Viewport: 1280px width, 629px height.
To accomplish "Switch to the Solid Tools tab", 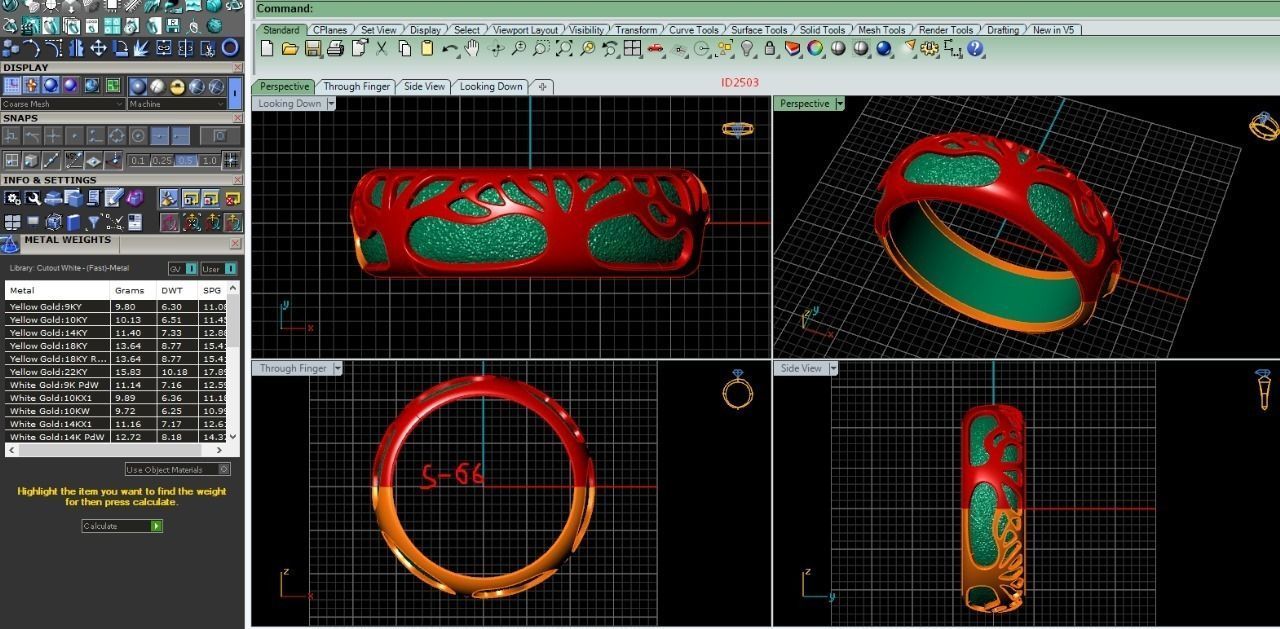I will tap(822, 30).
